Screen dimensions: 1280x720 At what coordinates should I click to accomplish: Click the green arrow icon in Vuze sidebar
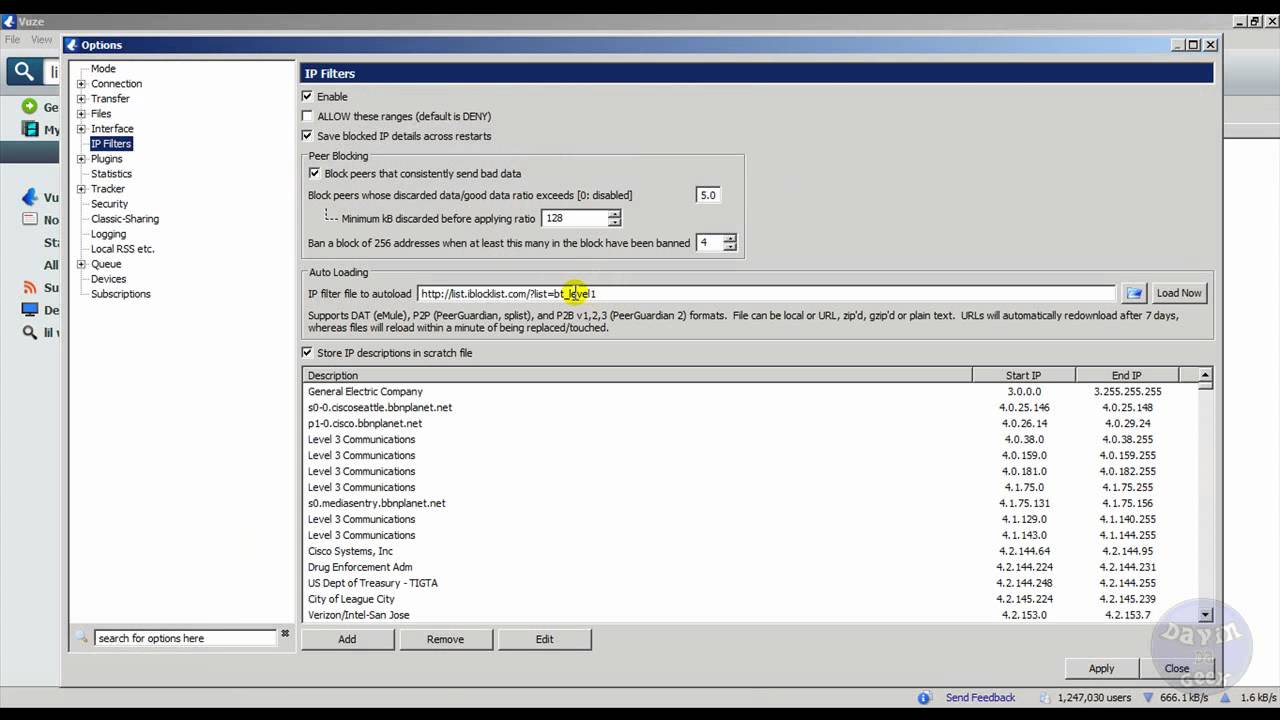pyautogui.click(x=29, y=107)
